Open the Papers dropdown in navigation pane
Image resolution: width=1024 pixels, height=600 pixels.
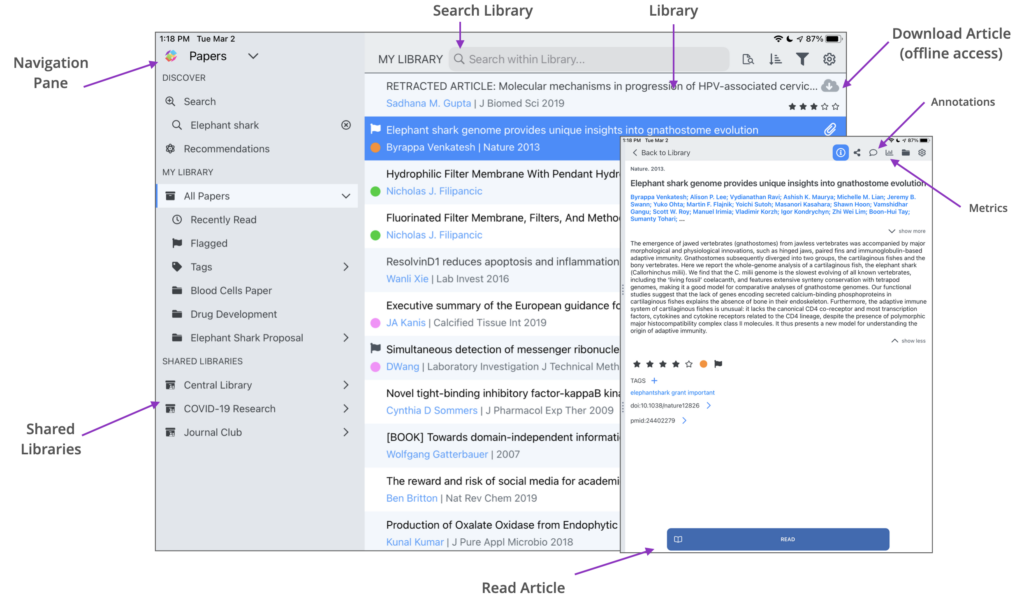point(253,57)
